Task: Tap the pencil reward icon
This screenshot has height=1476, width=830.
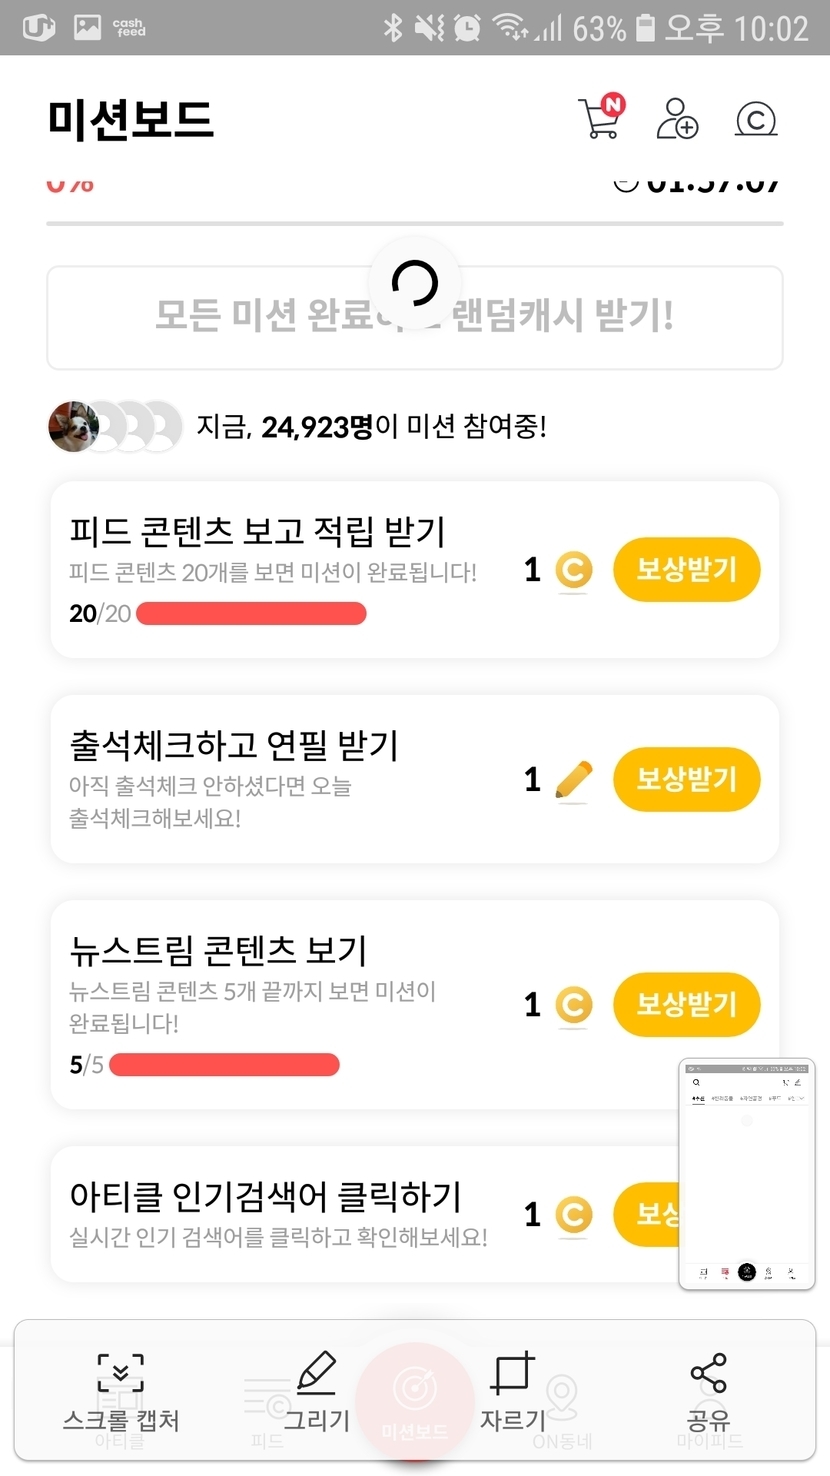Action: [x=573, y=780]
